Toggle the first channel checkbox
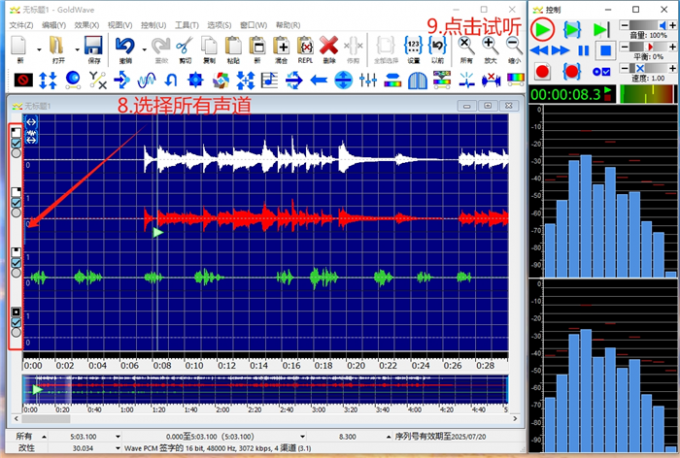 coord(16,143)
